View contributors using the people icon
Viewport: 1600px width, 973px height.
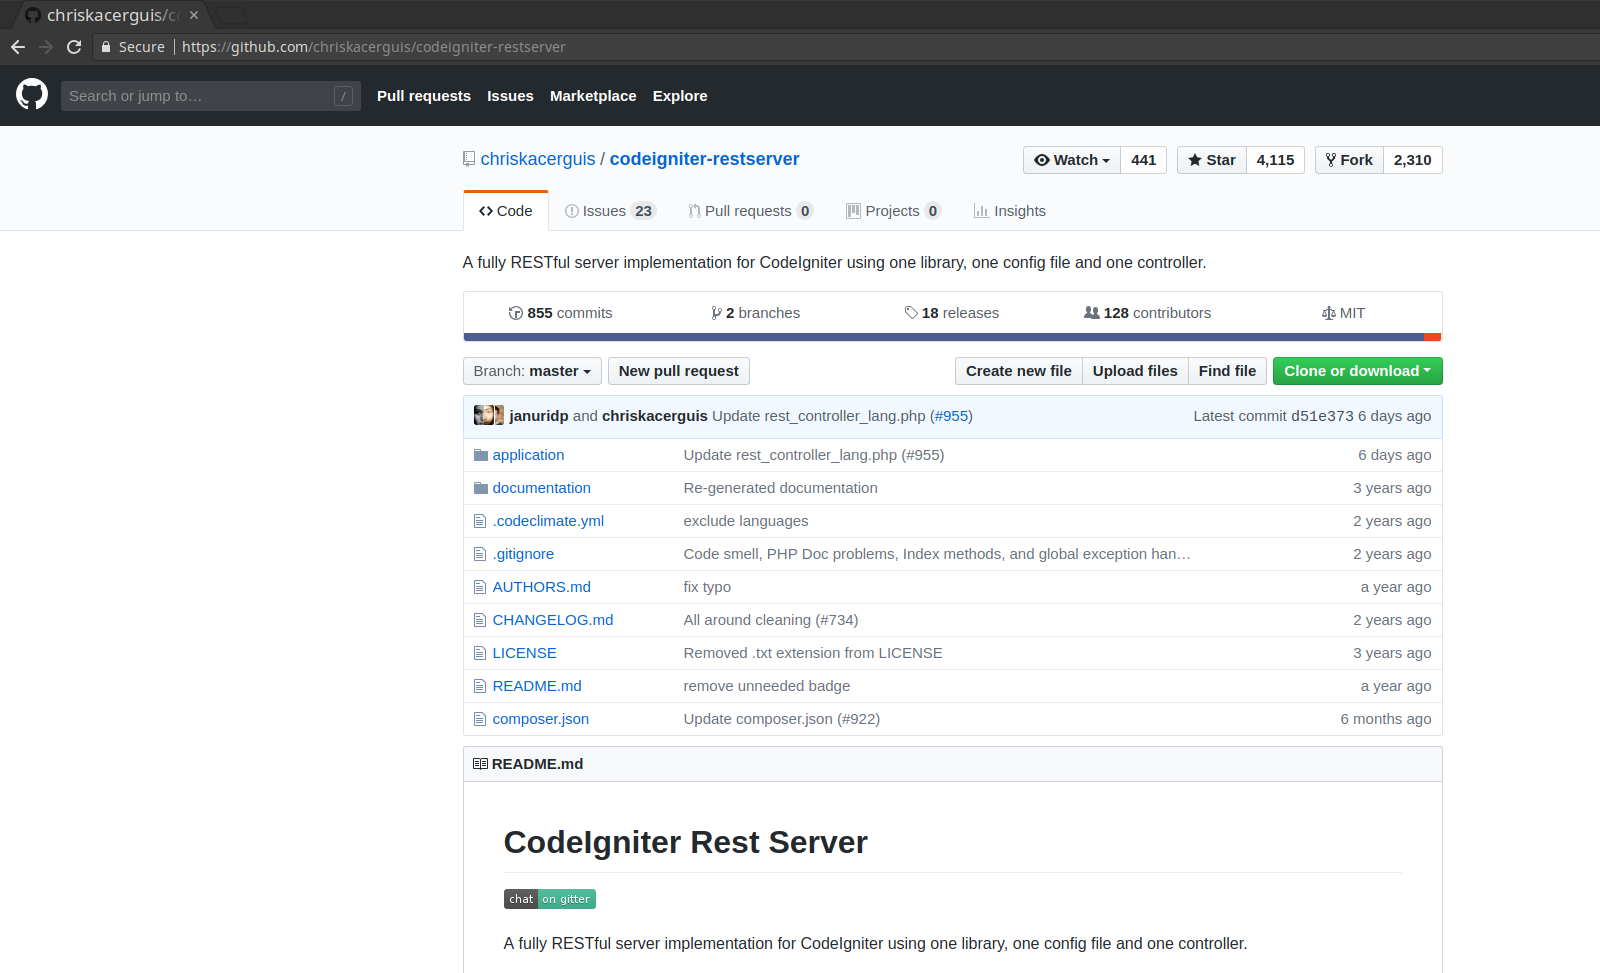(1091, 312)
